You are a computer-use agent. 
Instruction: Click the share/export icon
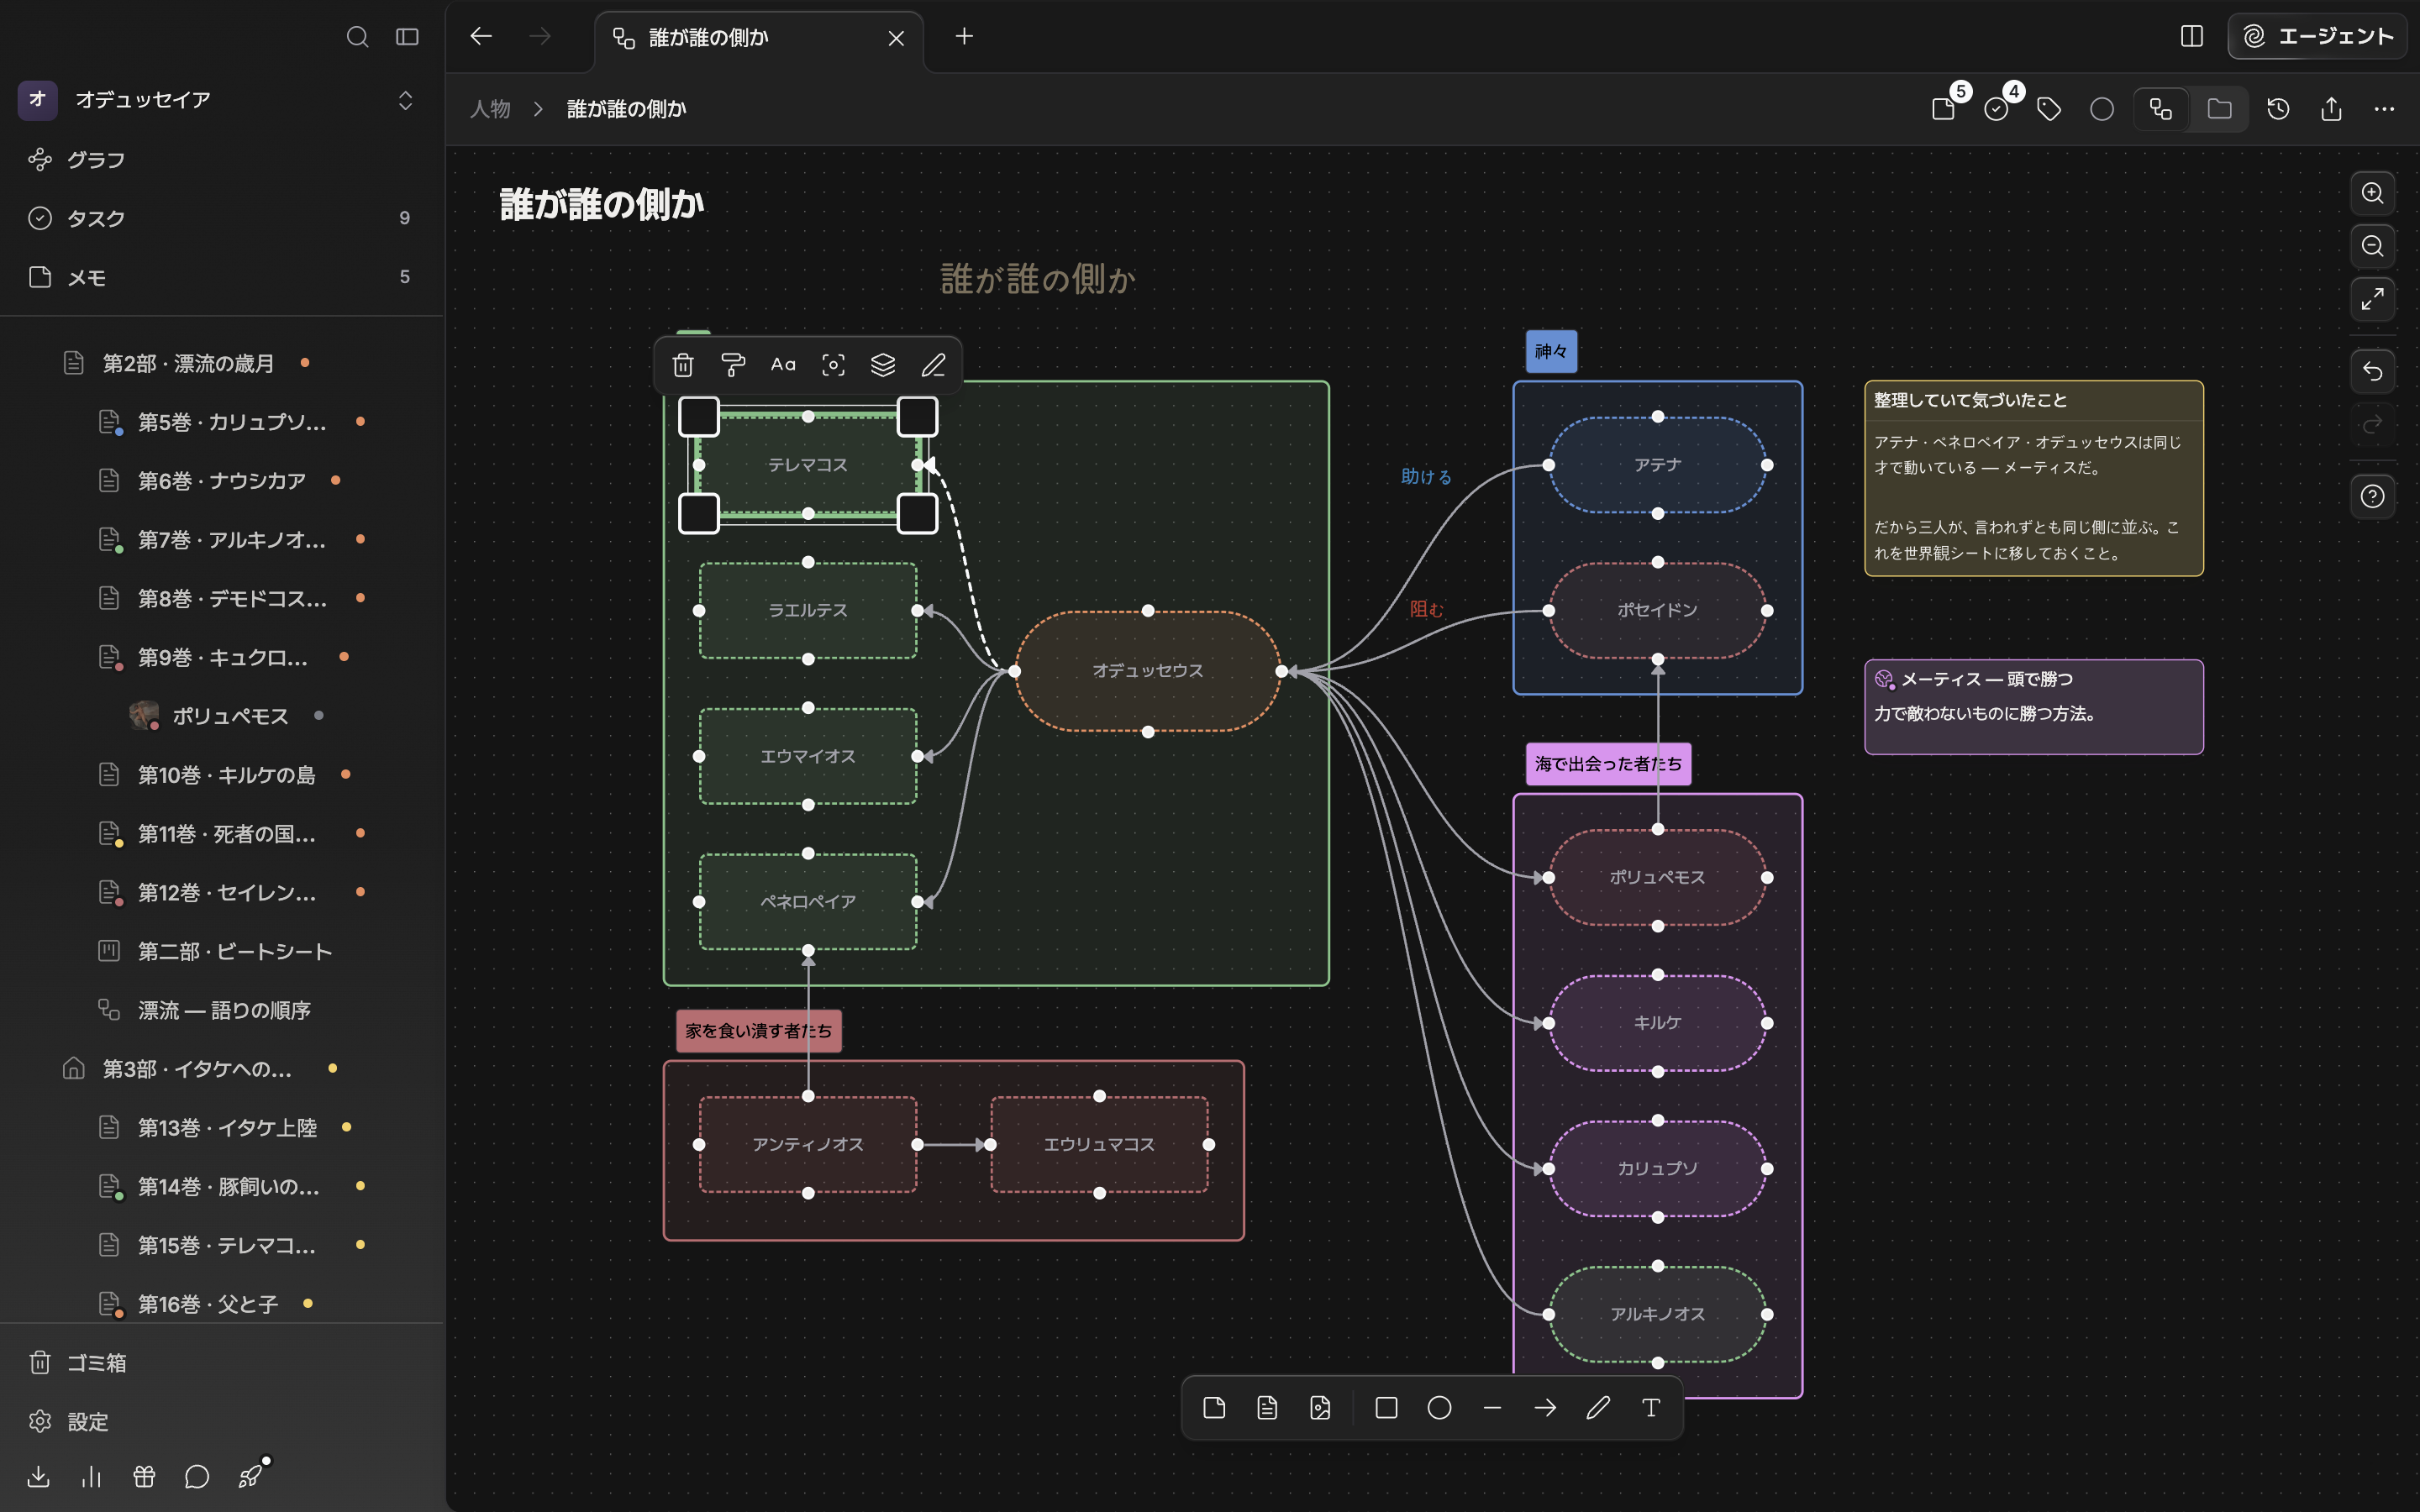[x=2331, y=109]
